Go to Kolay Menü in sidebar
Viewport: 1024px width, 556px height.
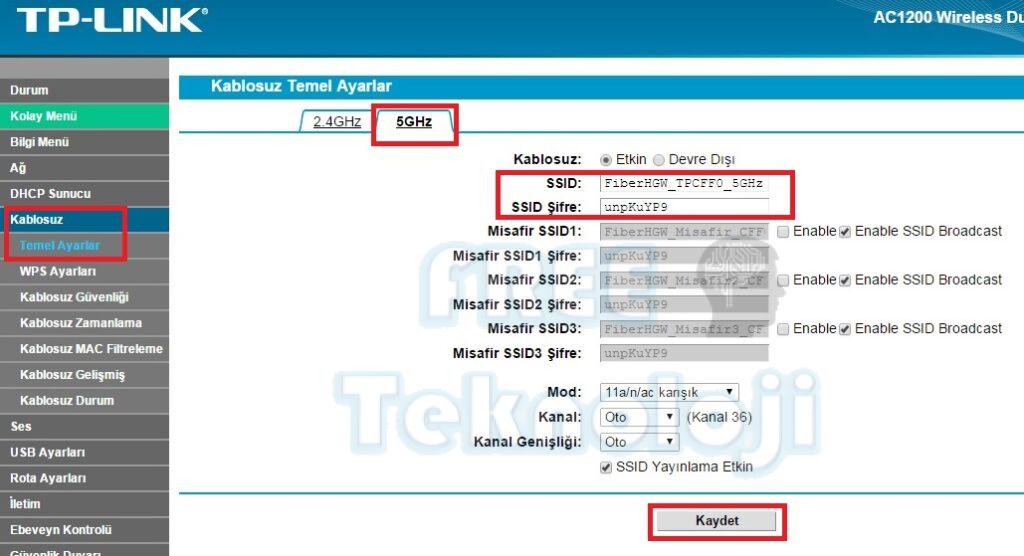click(43, 116)
